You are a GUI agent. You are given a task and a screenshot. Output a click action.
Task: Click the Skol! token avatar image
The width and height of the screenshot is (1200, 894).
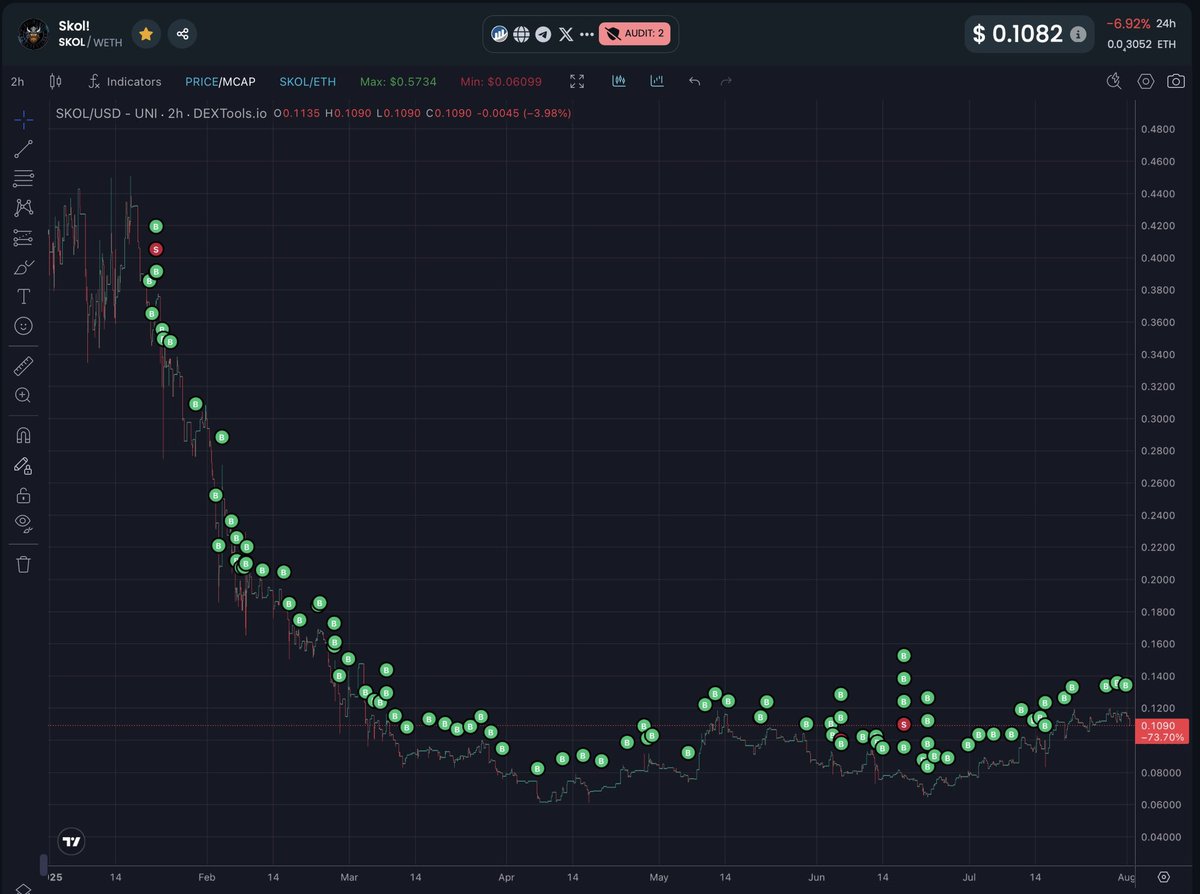pos(34,34)
